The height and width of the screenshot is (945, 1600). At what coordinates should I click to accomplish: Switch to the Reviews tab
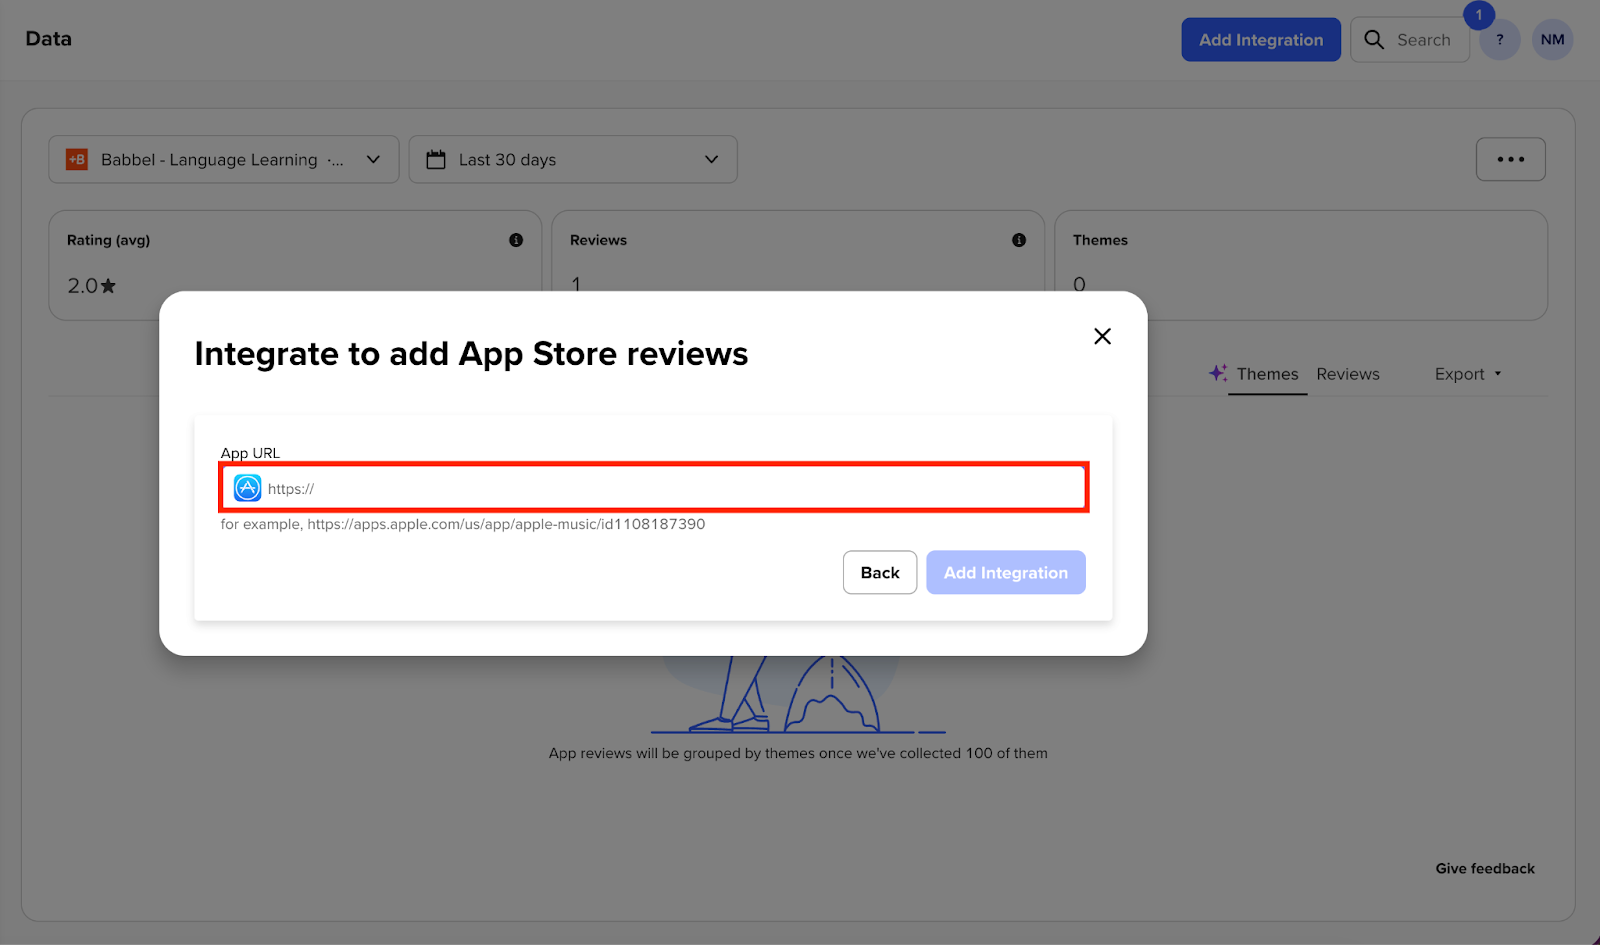coord(1347,374)
